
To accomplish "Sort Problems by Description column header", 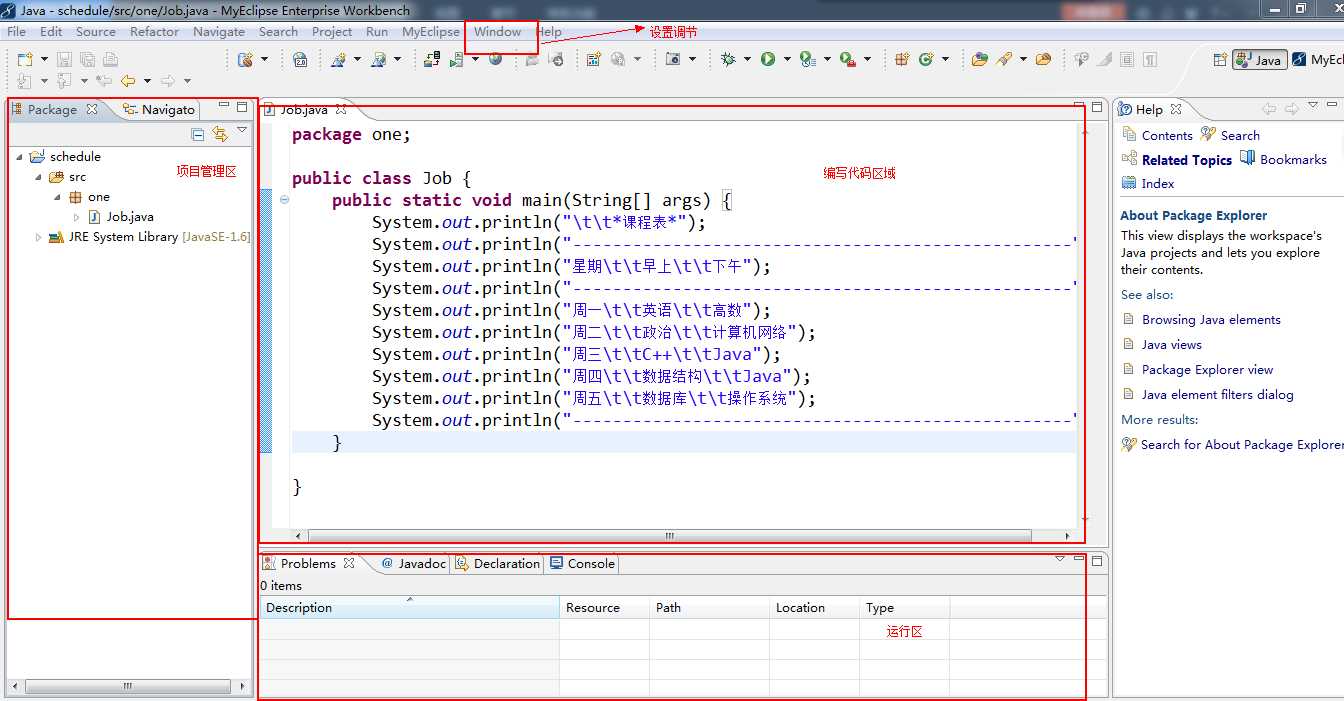I will click(409, 607).
